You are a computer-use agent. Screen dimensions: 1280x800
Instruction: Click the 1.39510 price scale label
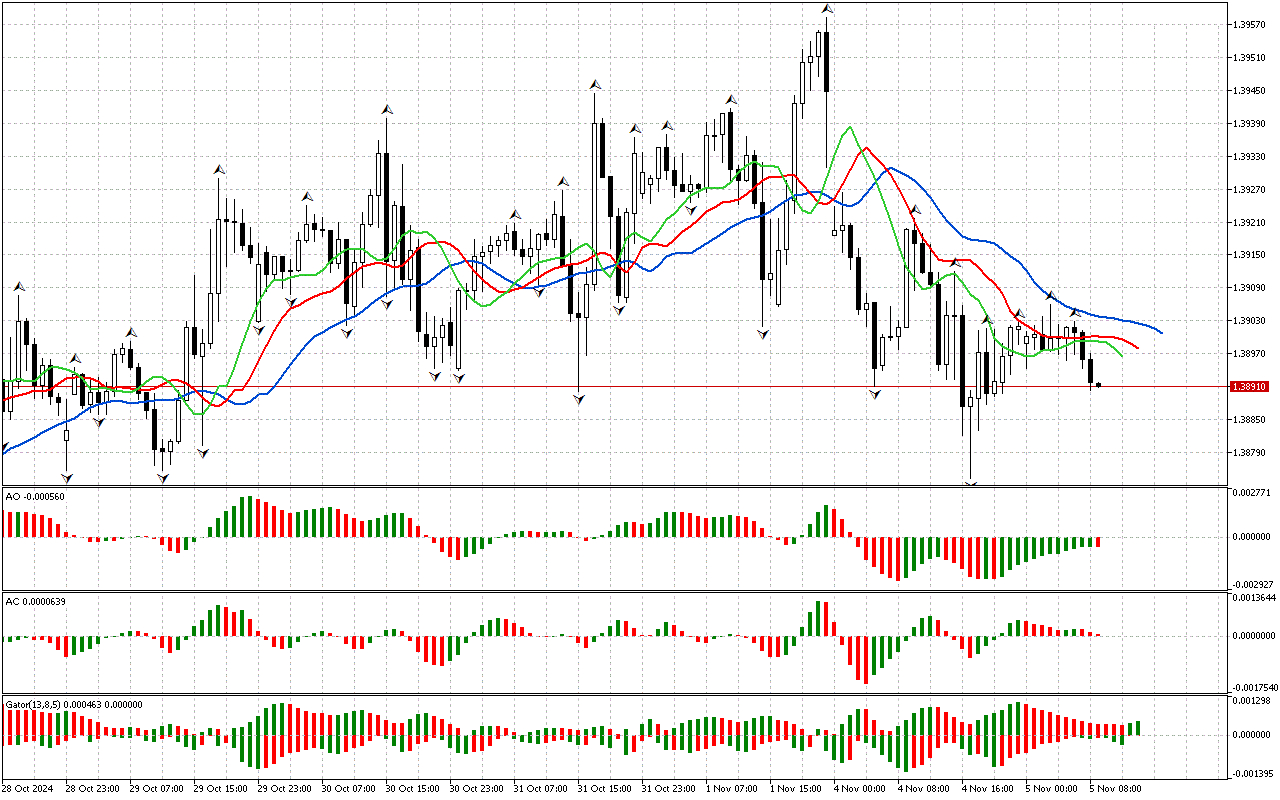[x=1249, y=57]
